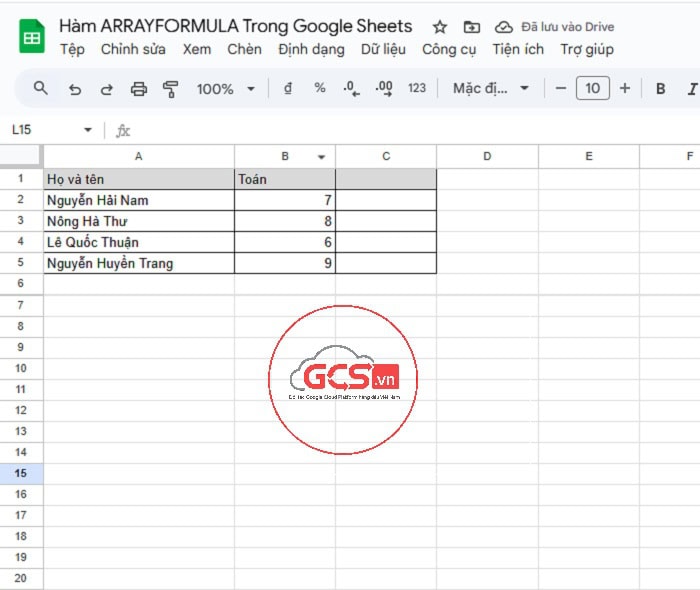Image resolution: width=700 pixels, height=590 pixels.
Task: Click the Undo arrow icon
Action: click(75, 89)
